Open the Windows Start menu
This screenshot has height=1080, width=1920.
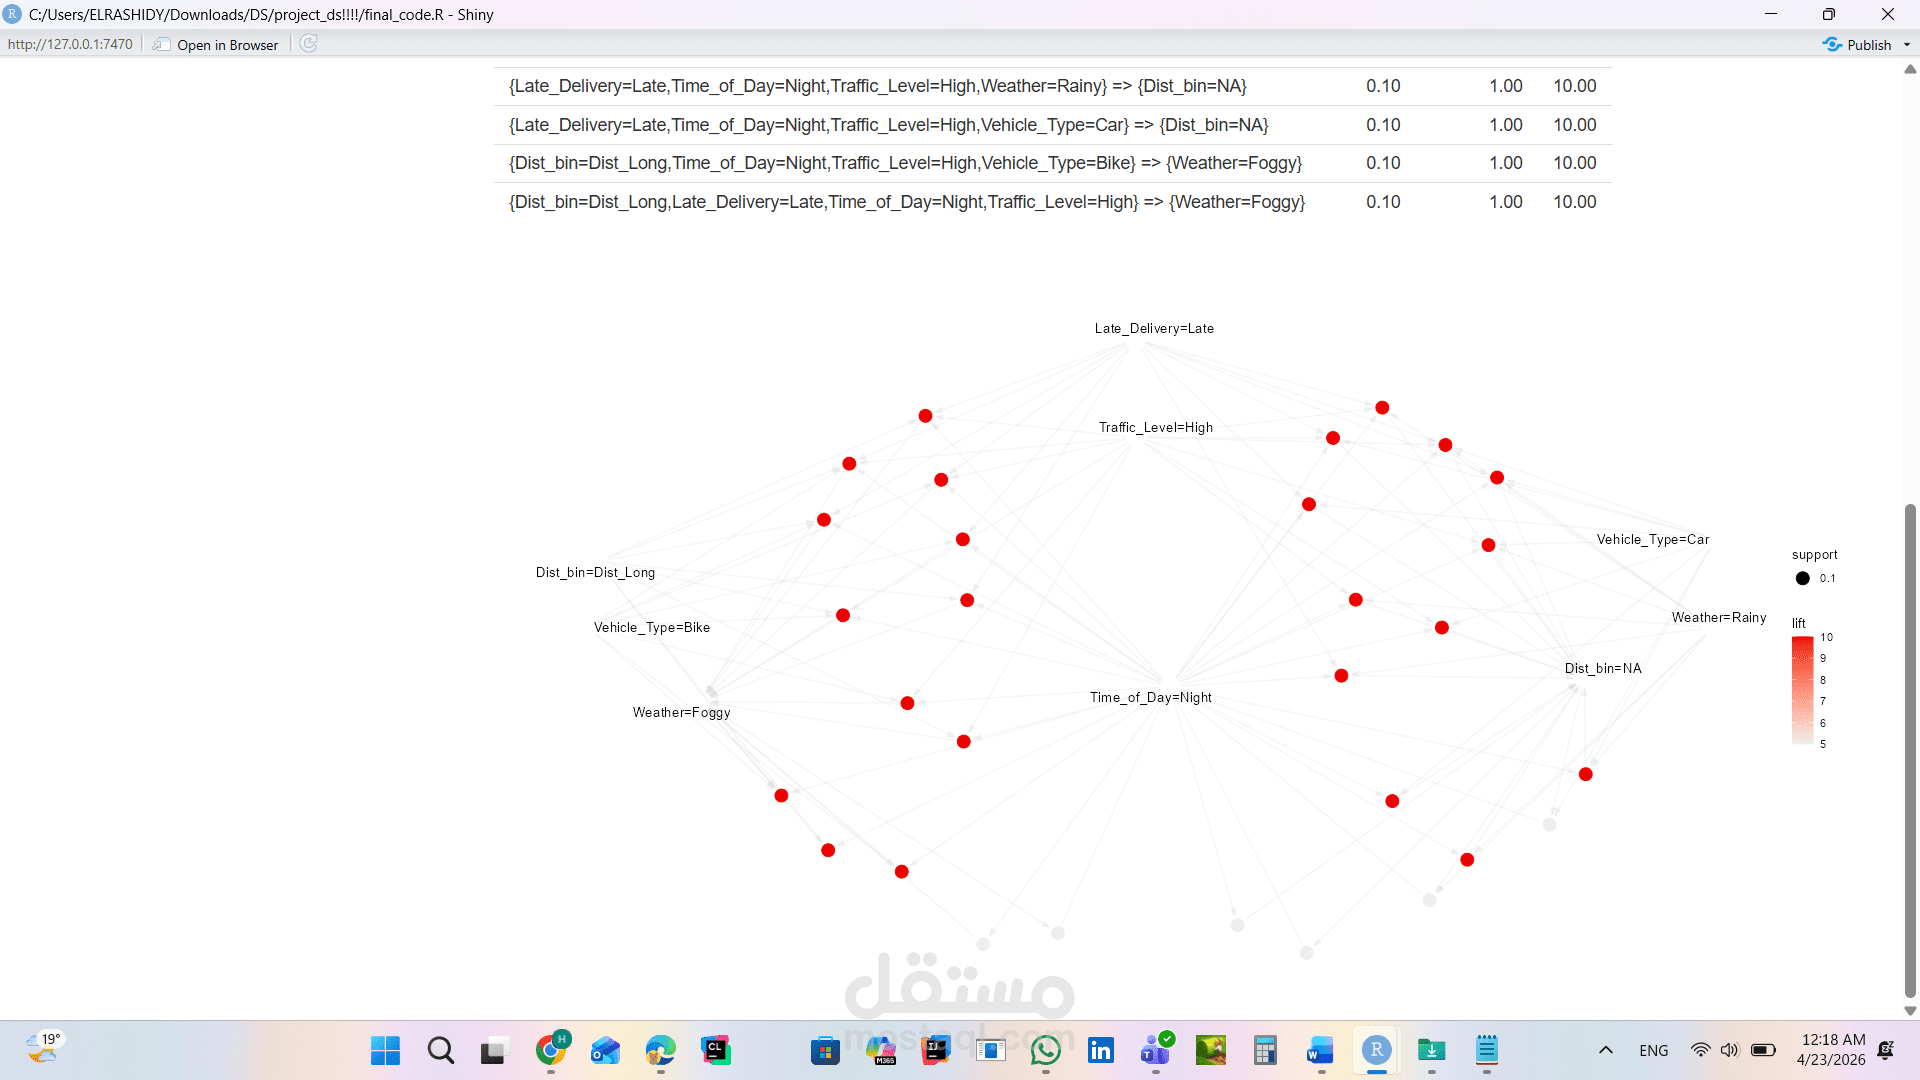point(385,1050)
